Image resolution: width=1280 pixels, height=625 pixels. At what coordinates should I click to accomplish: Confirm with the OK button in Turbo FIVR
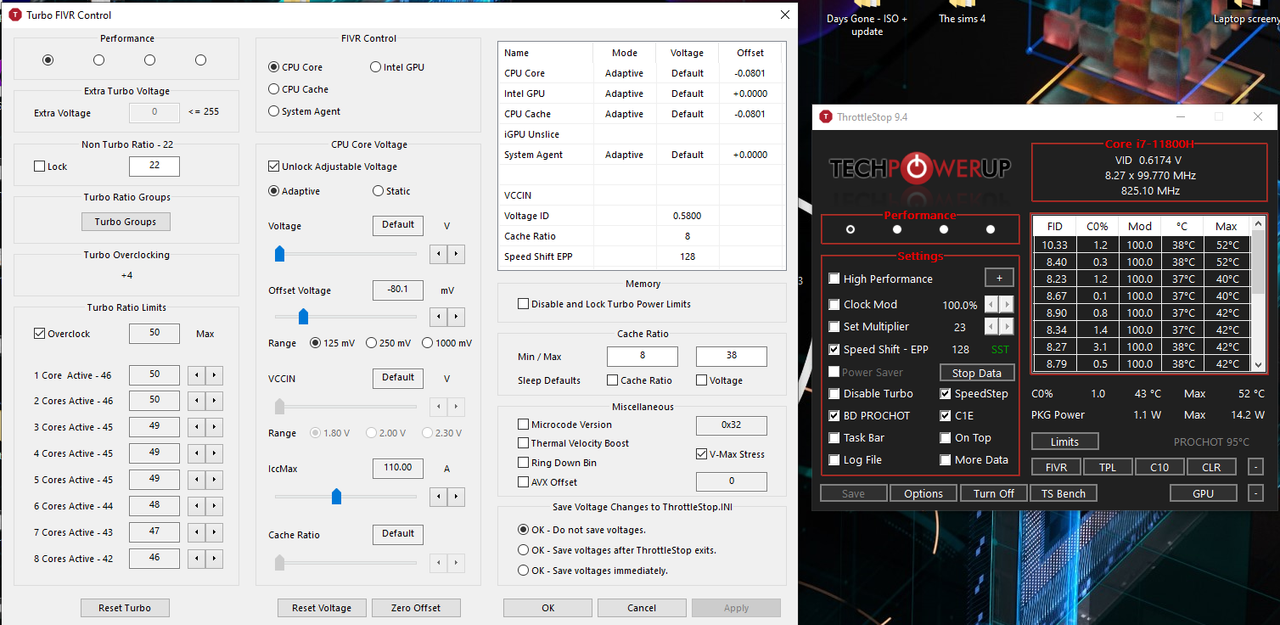547,607
